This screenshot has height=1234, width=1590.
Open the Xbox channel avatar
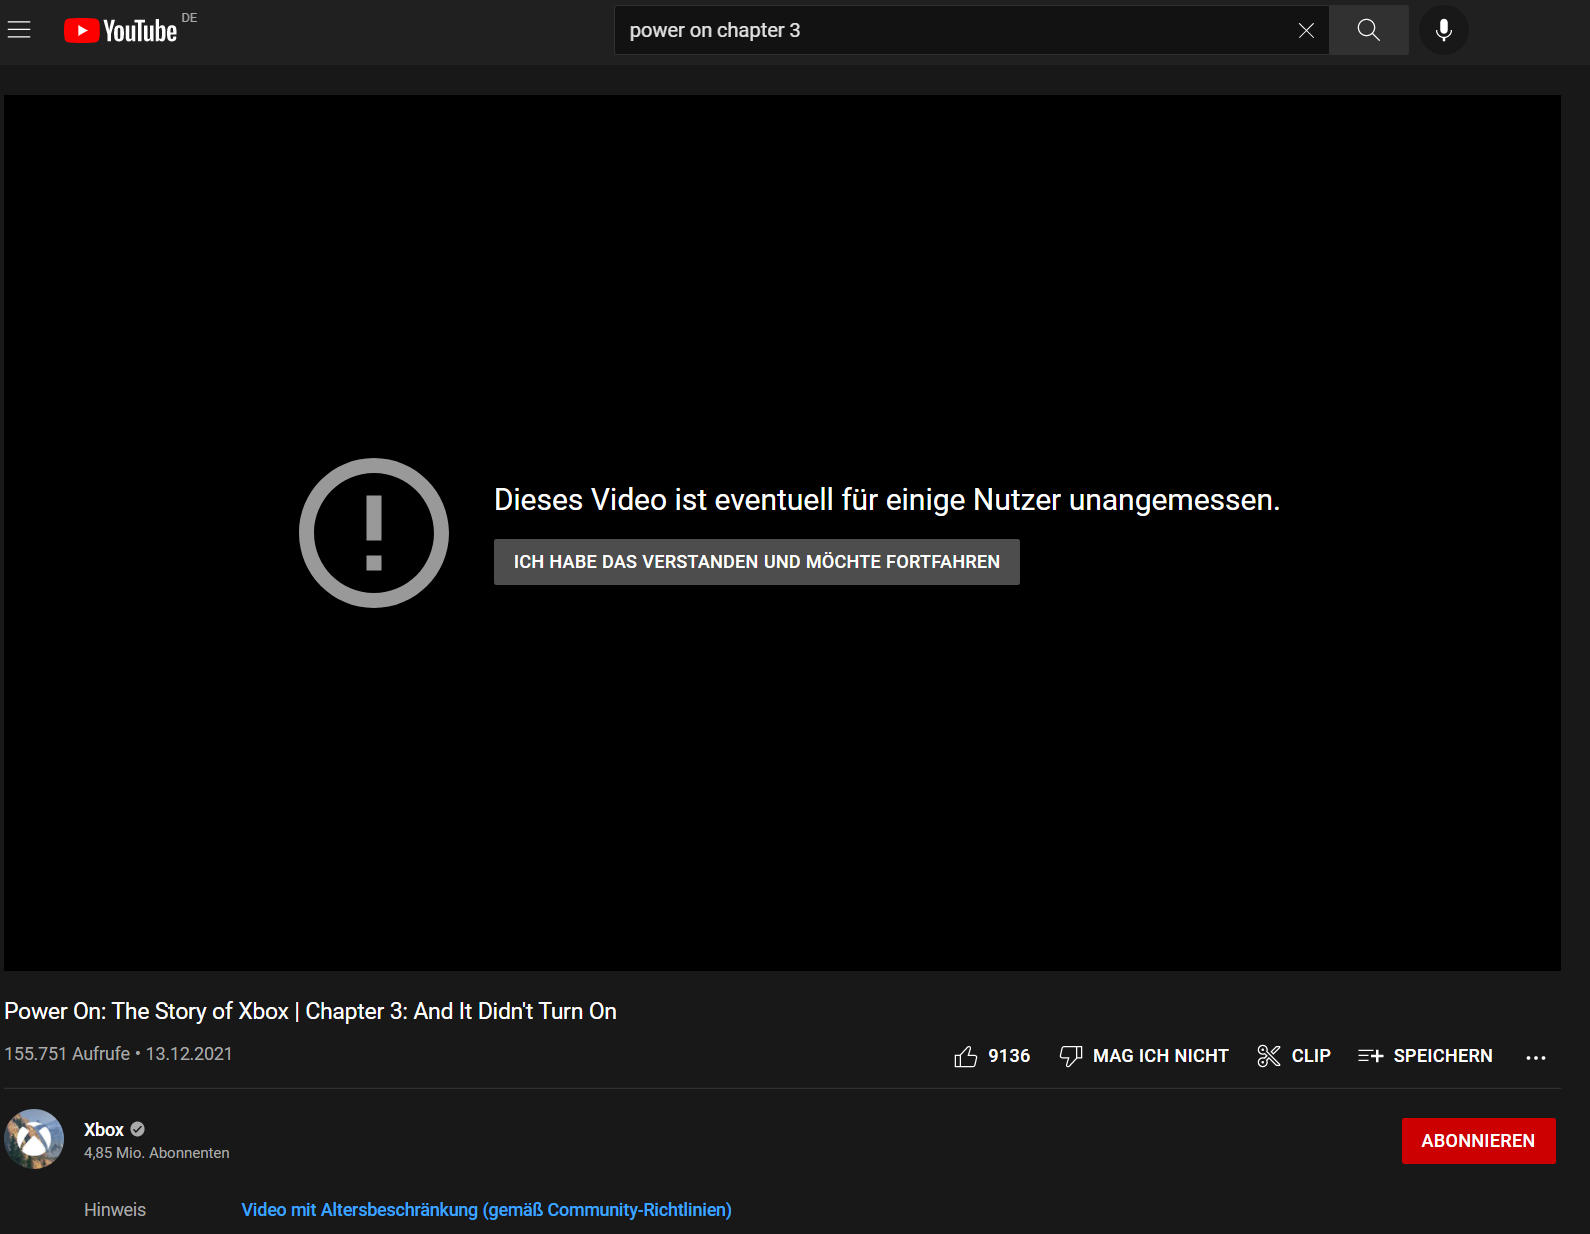(34, 1139)
